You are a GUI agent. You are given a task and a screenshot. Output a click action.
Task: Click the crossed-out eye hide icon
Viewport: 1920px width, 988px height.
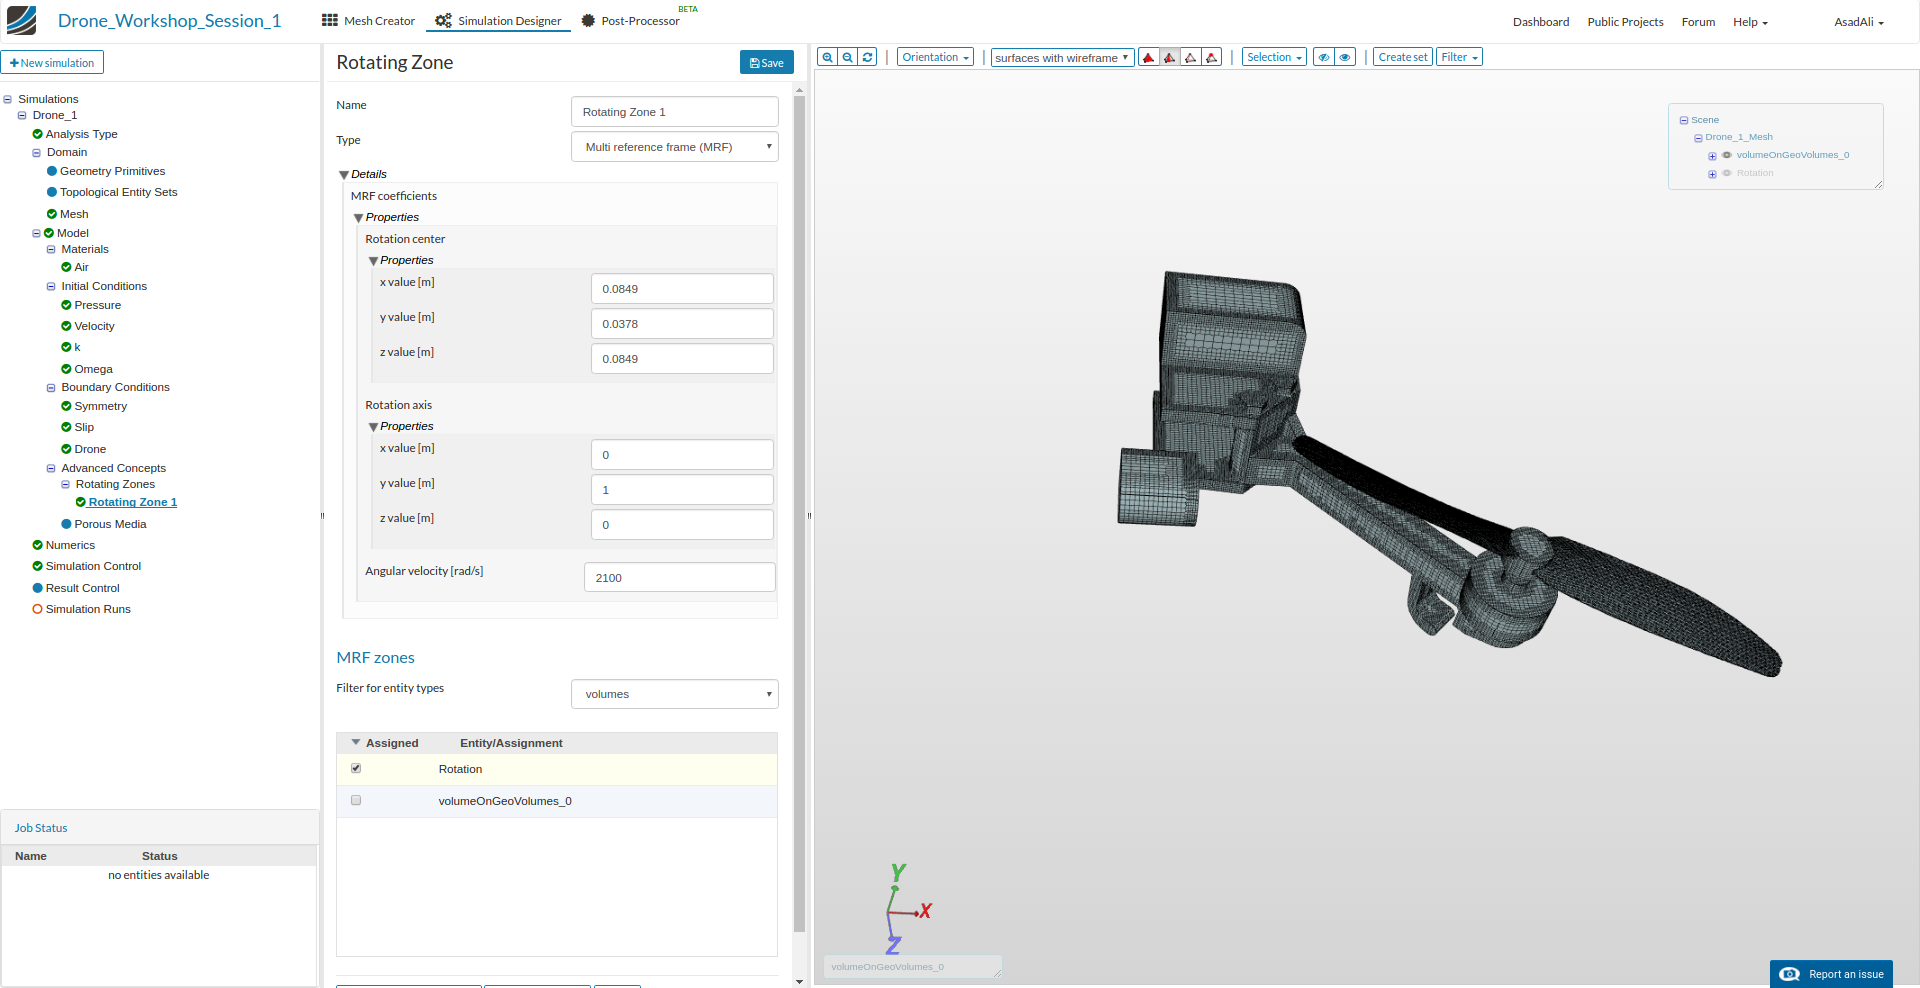tap(1324, 58)
